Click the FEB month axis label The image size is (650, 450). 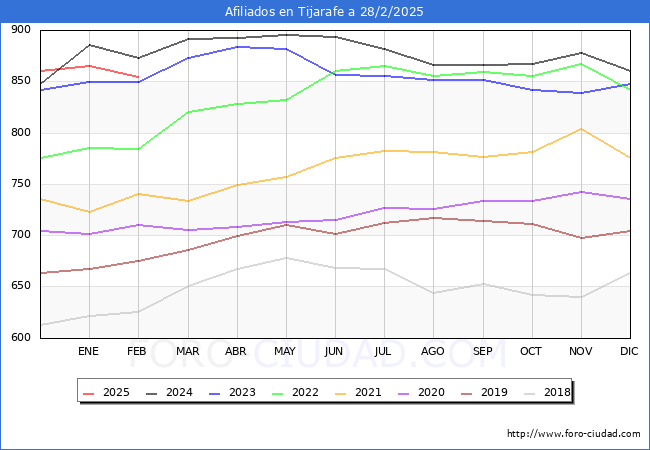click(137, 351)
